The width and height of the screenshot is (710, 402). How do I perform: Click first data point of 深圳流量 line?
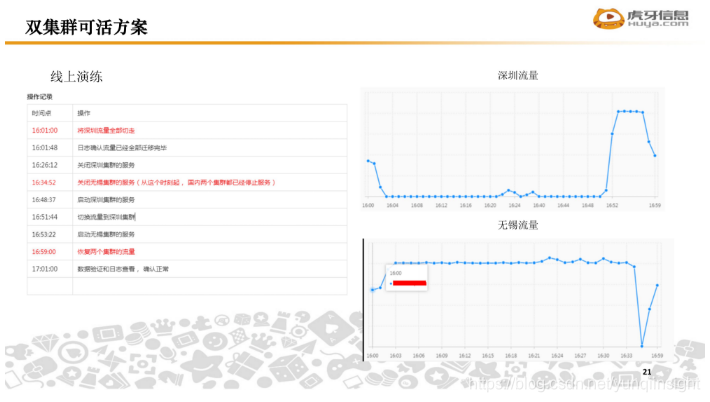click(368, 161)
